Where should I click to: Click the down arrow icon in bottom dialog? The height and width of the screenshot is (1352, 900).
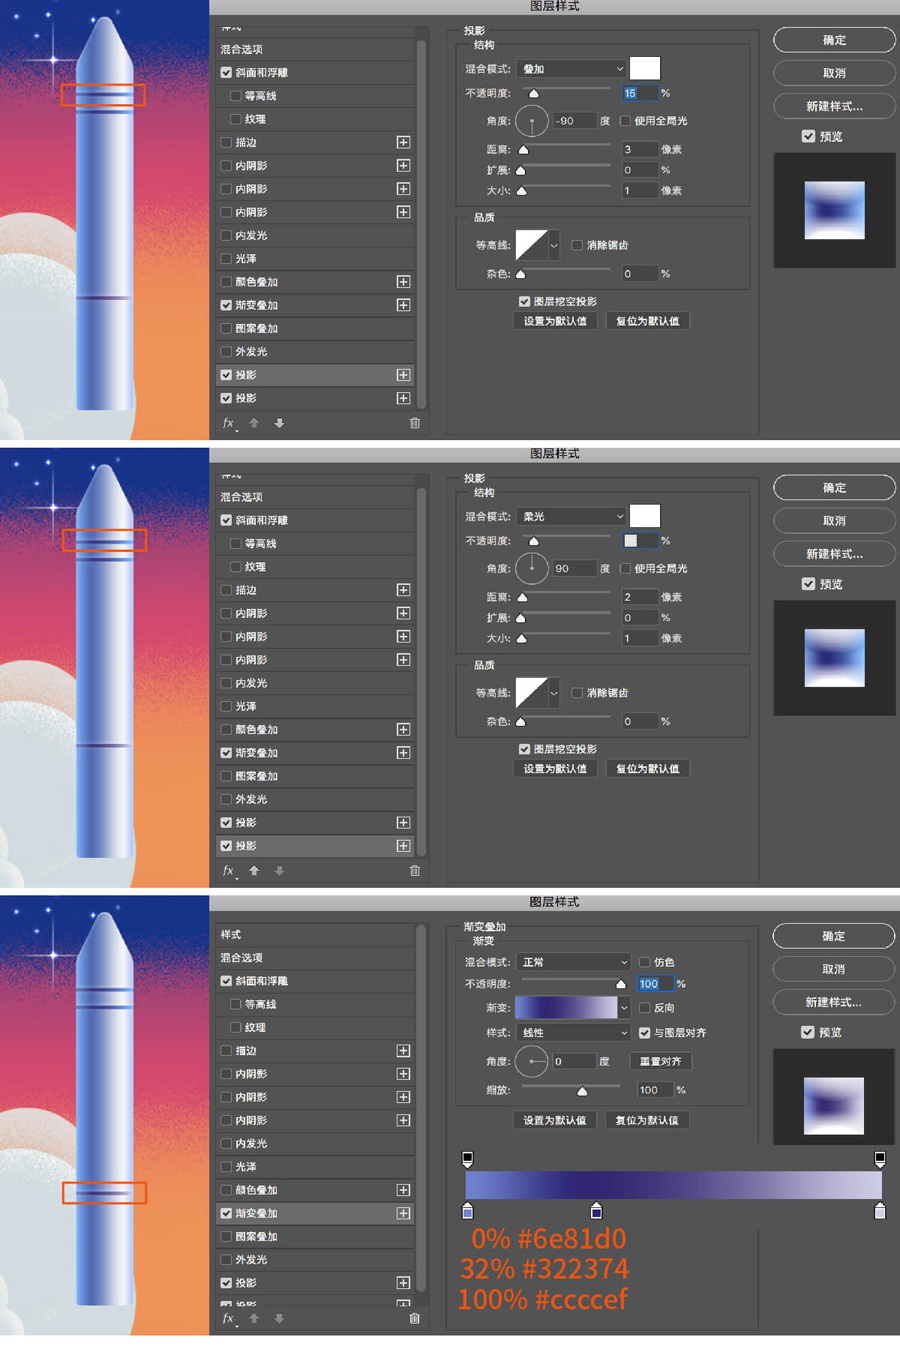(x=279, y=1319)
